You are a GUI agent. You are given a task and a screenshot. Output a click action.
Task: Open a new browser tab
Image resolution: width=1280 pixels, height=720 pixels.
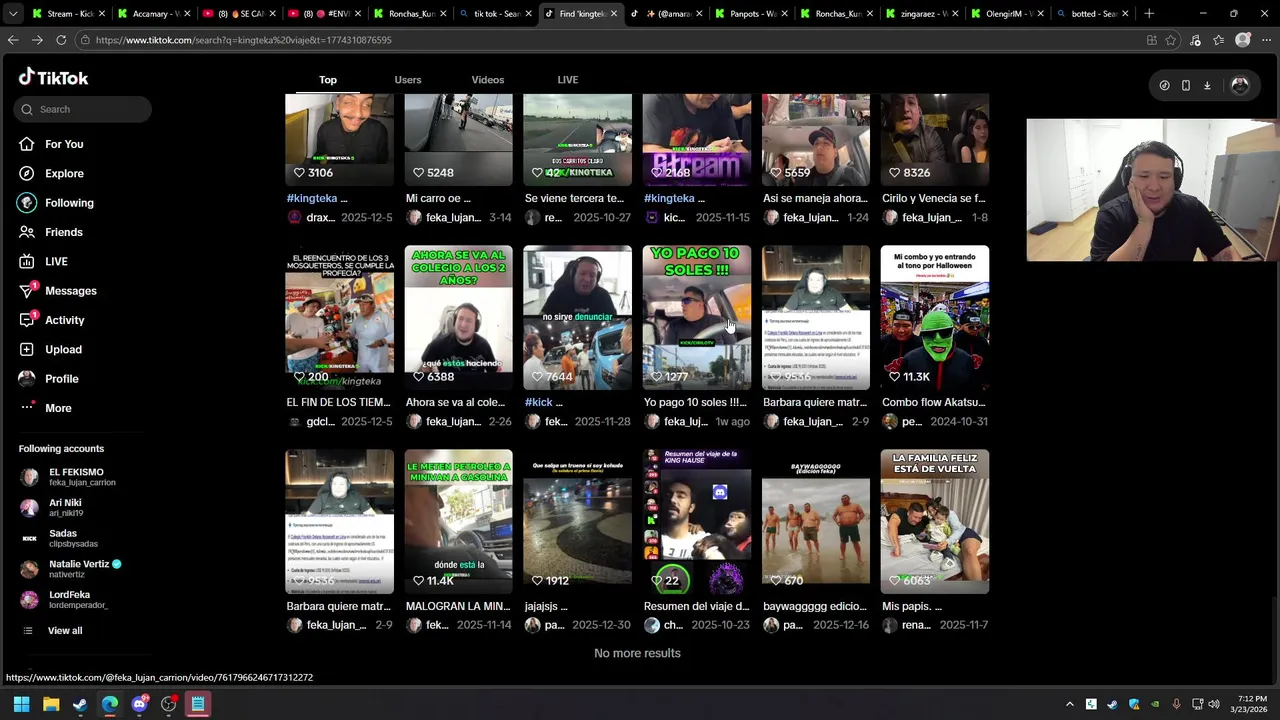(1149, 14)
